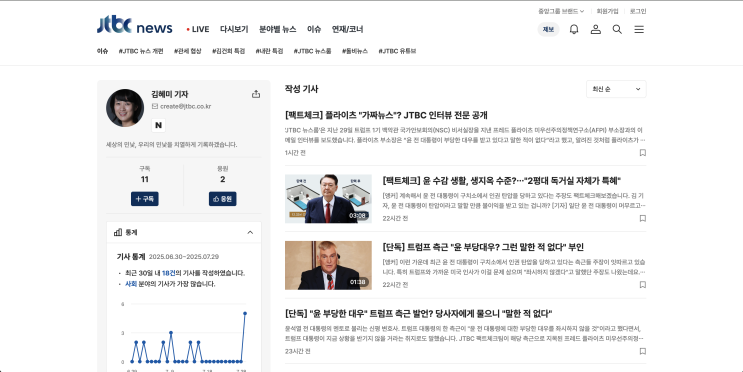
Task: Click the 제보 report button
Action: (x=548, y=29)
